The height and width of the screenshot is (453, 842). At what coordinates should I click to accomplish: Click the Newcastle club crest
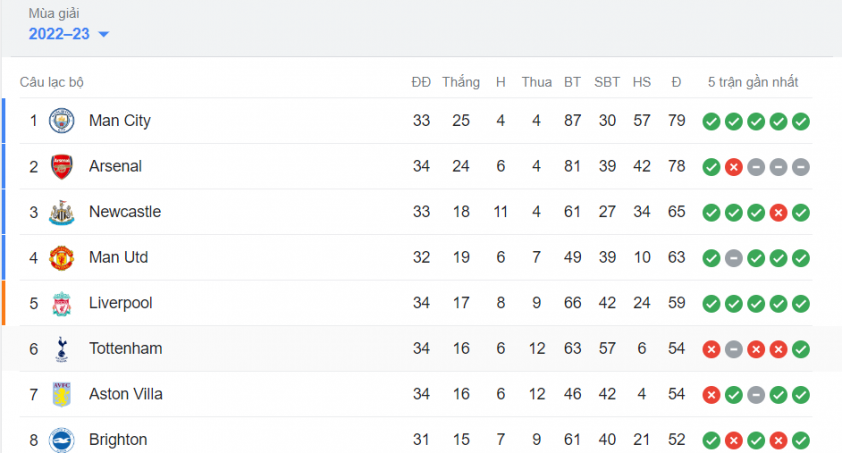click(x=62, y=212)
